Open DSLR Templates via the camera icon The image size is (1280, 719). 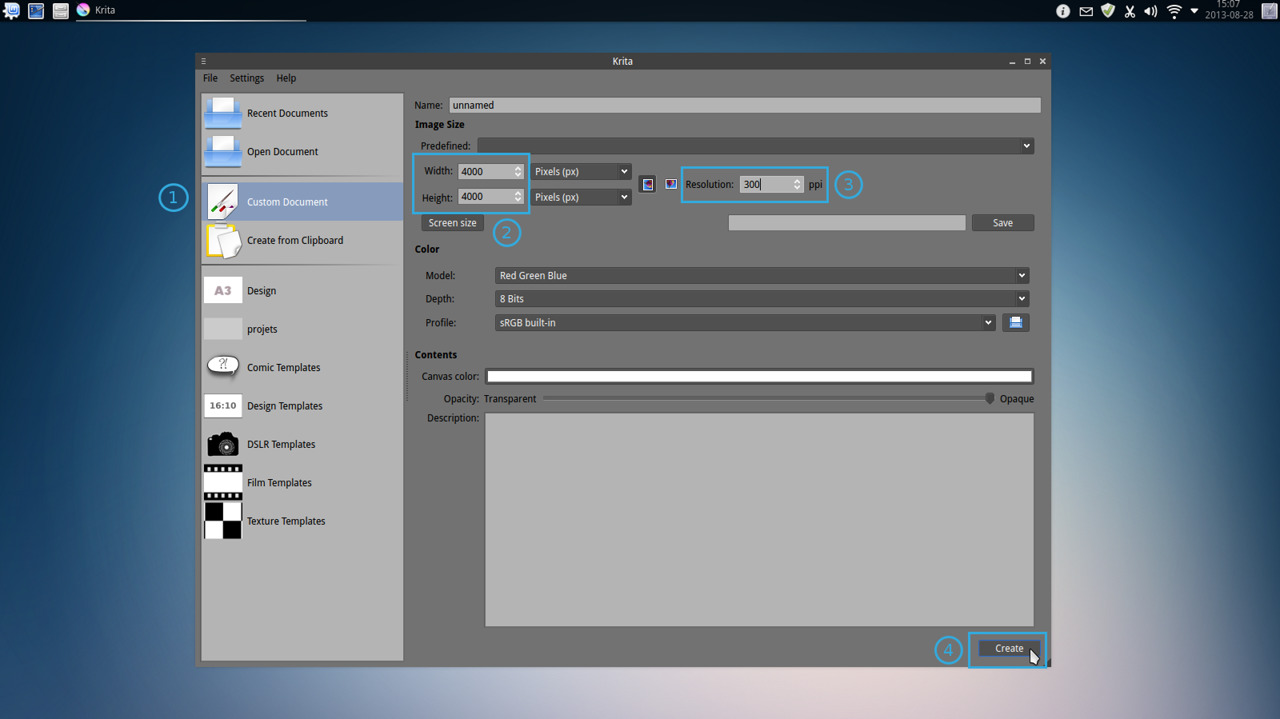point(222,443)
